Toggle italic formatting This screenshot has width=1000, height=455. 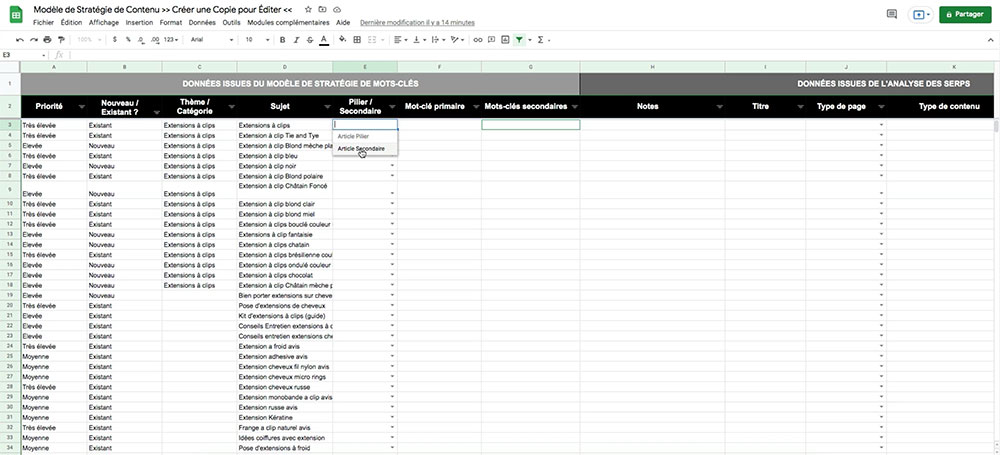coord(297,40)
